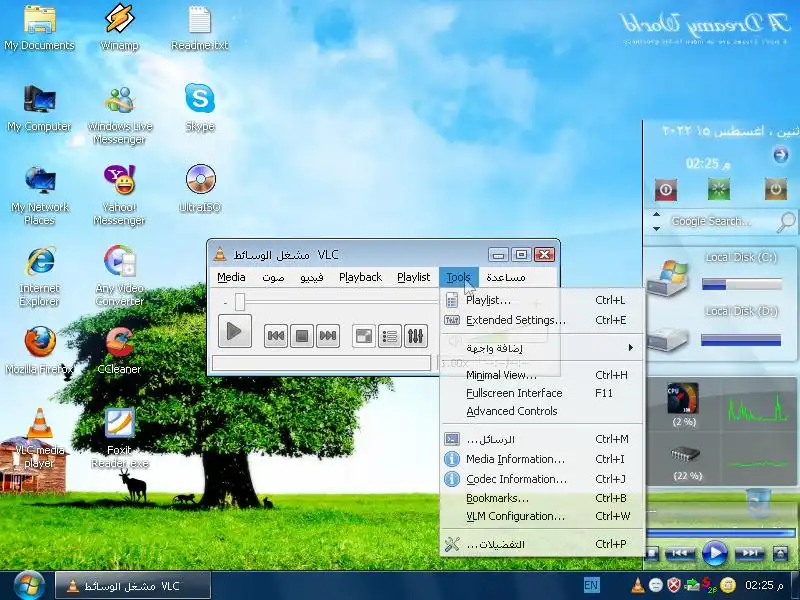
Task: Open الرسائل messages entry
Action: (x=542, y=439)
